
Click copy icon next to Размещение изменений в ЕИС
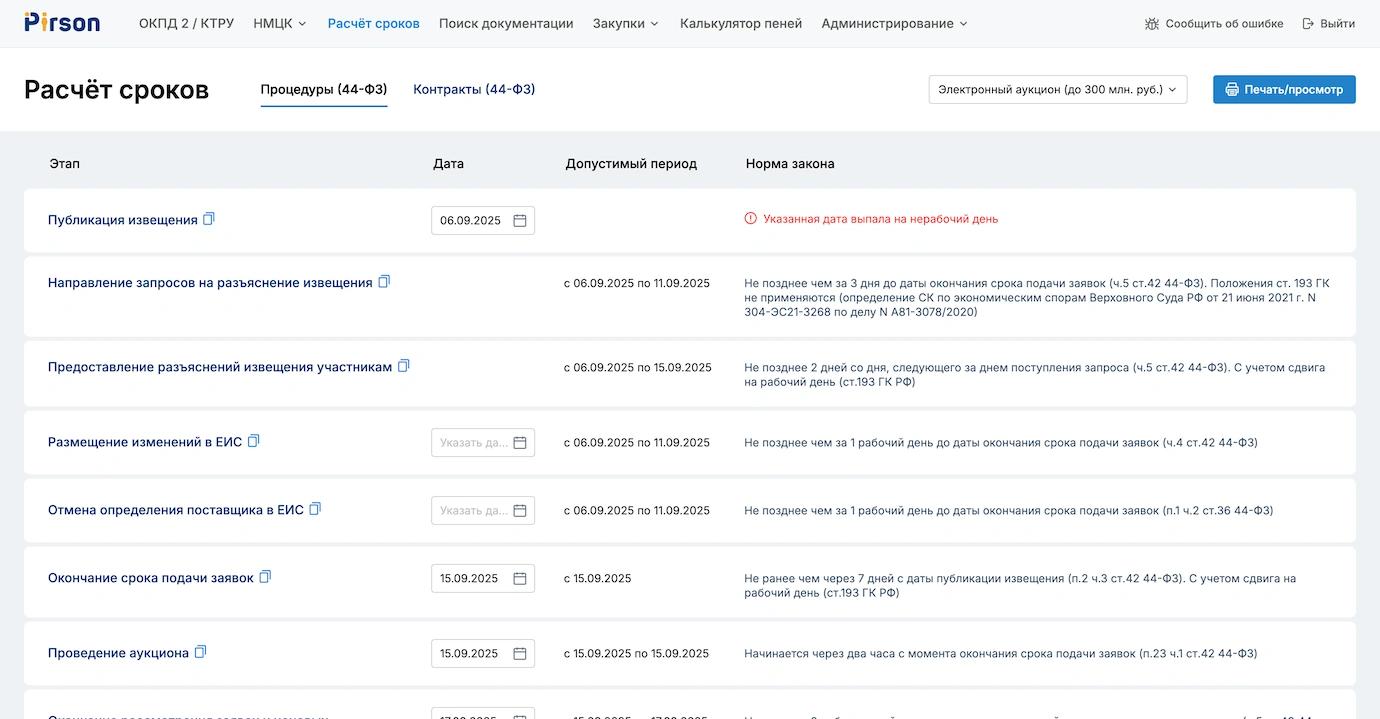pos(254,441)
